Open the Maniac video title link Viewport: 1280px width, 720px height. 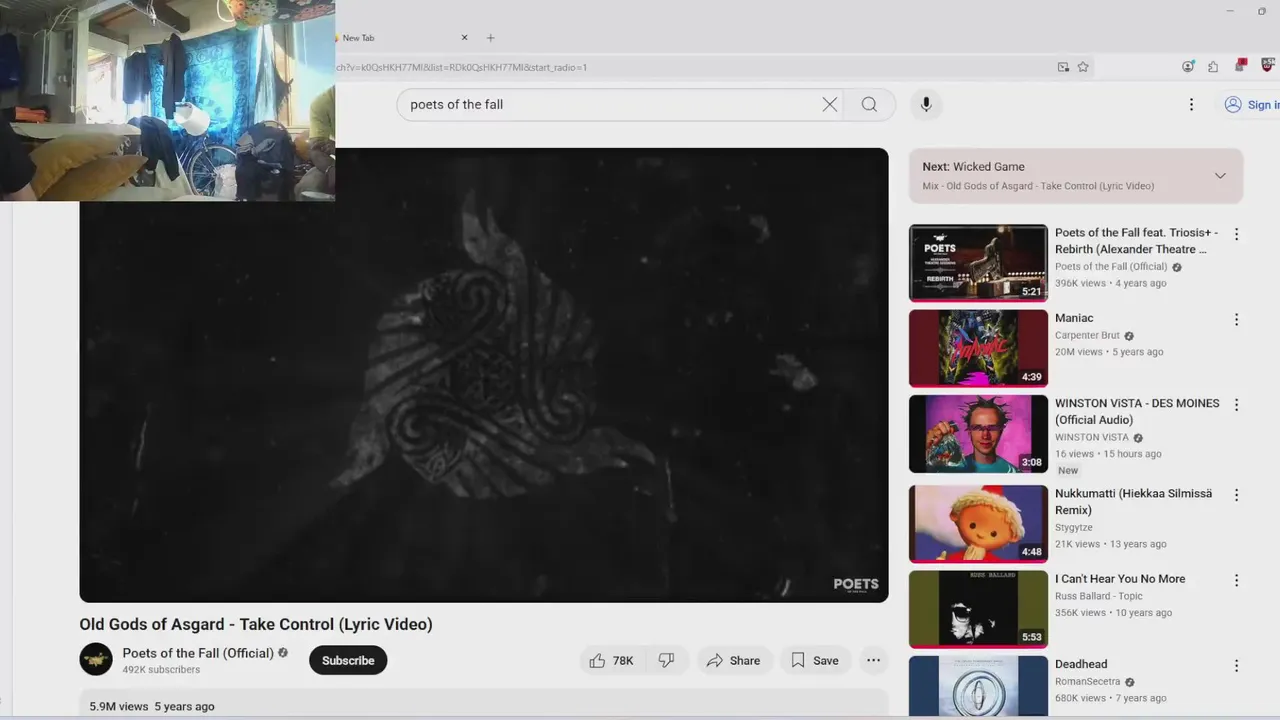click(x=1074, y=318)
